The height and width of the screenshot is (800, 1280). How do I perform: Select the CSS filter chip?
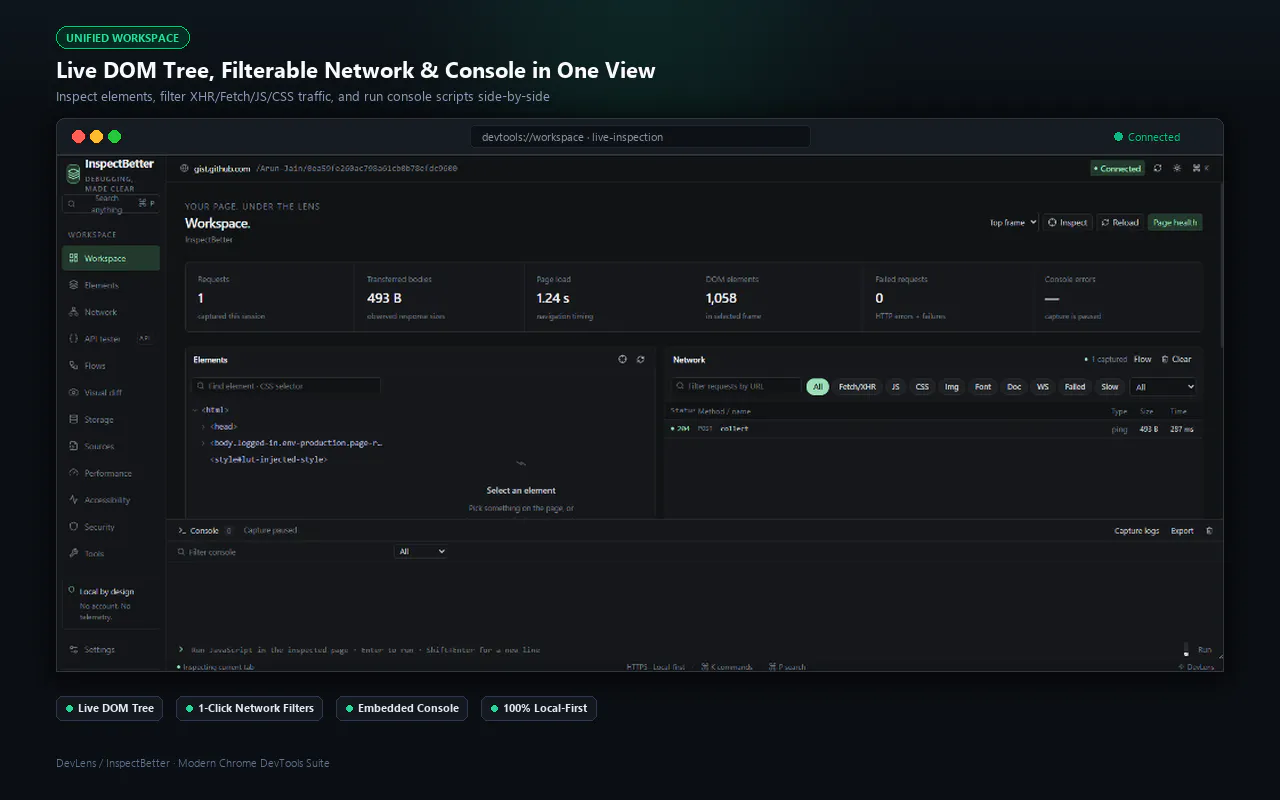click(922, 387)
